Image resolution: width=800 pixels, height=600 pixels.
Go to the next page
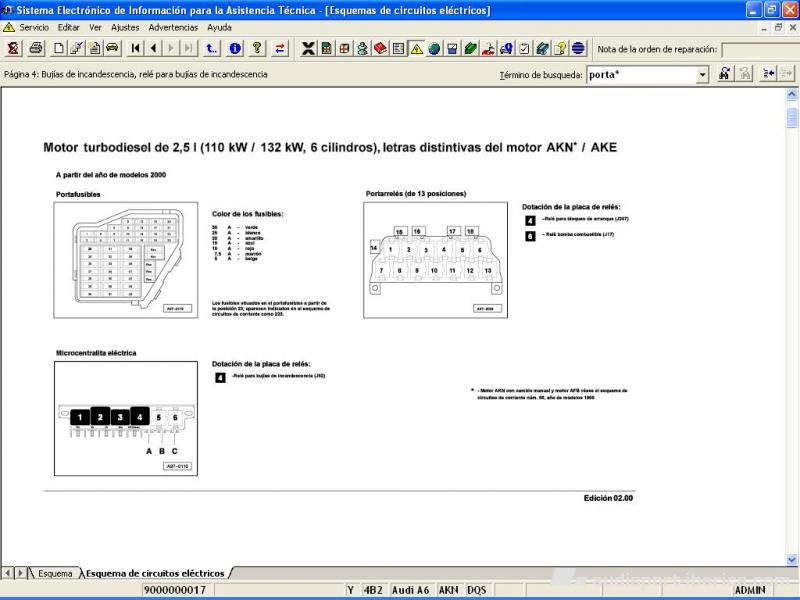pos(171,48)
